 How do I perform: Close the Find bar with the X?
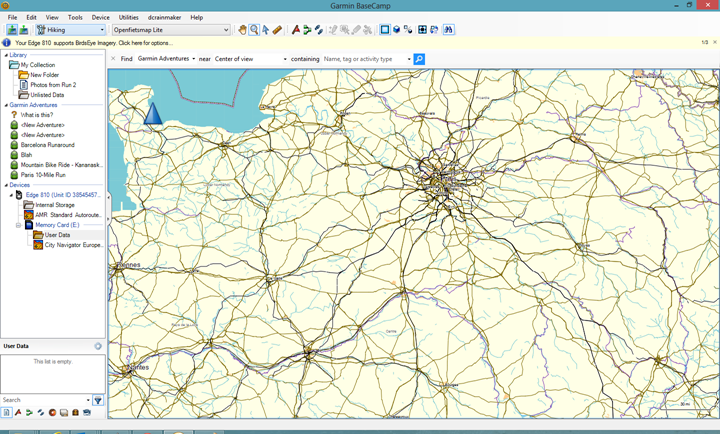click(113, 59)
